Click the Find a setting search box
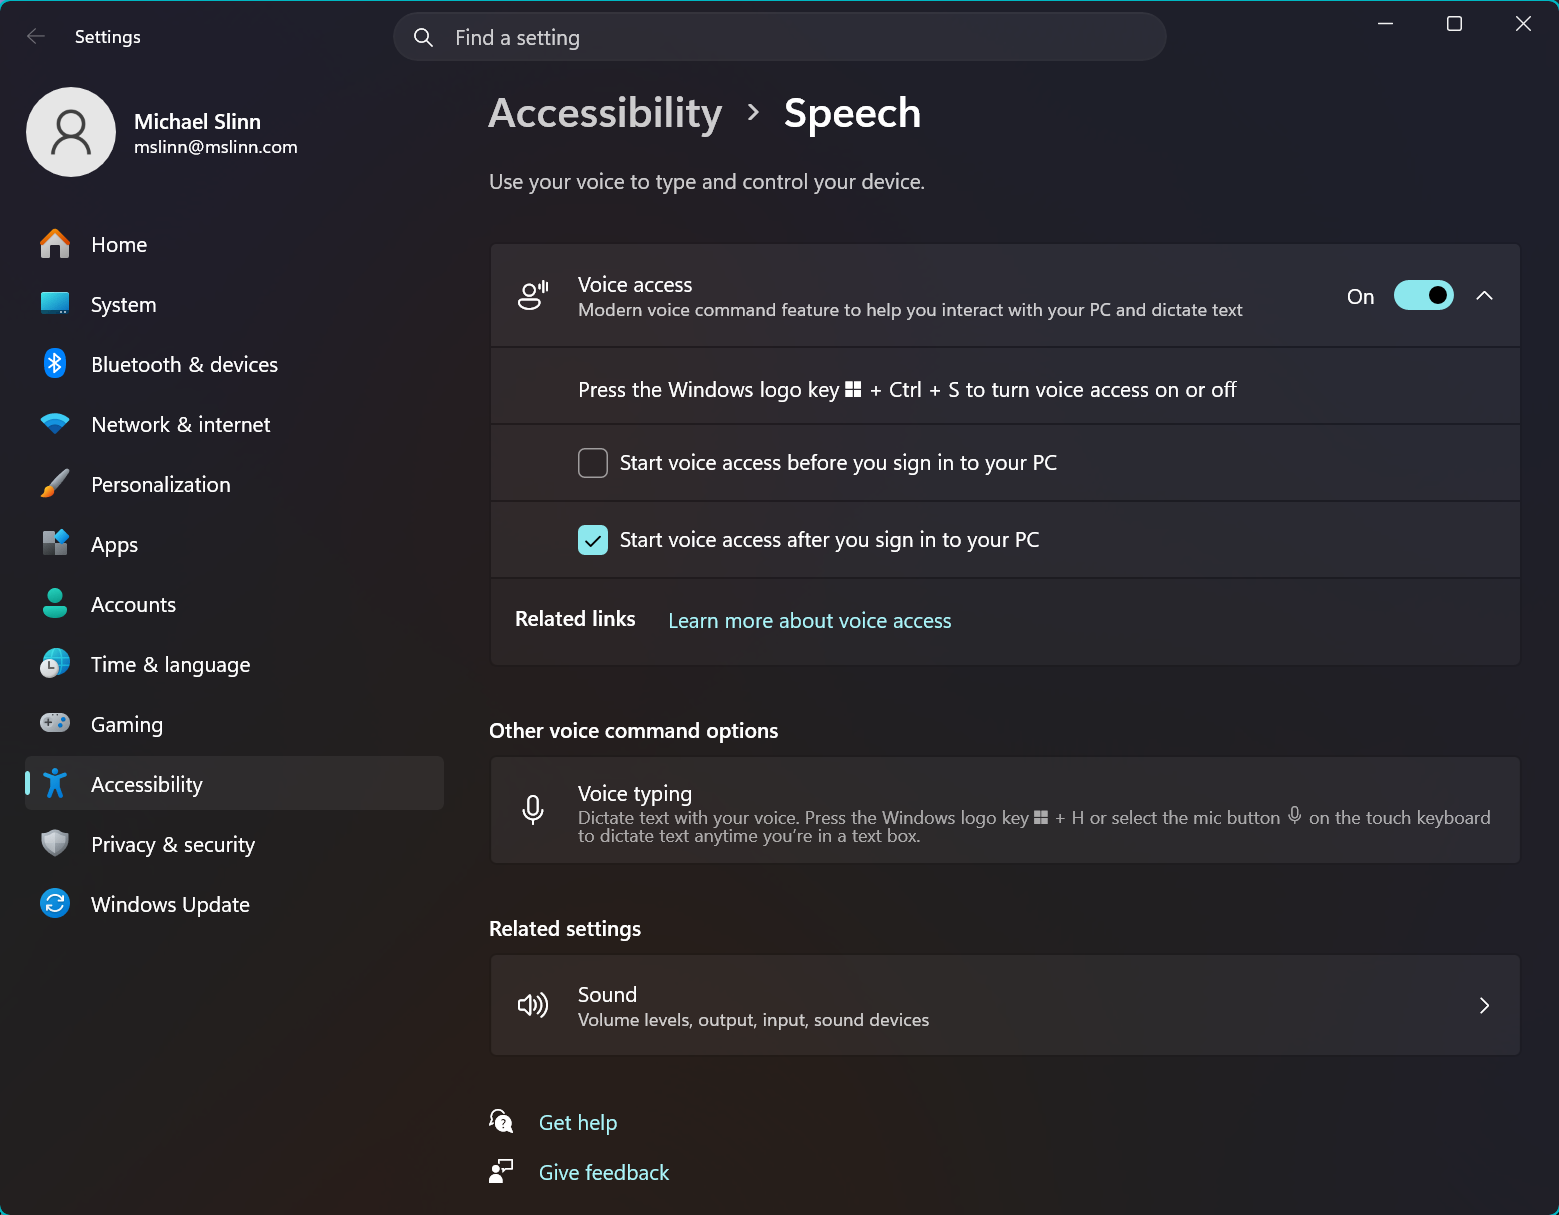1559x1215 pixels. coord(780,38)
